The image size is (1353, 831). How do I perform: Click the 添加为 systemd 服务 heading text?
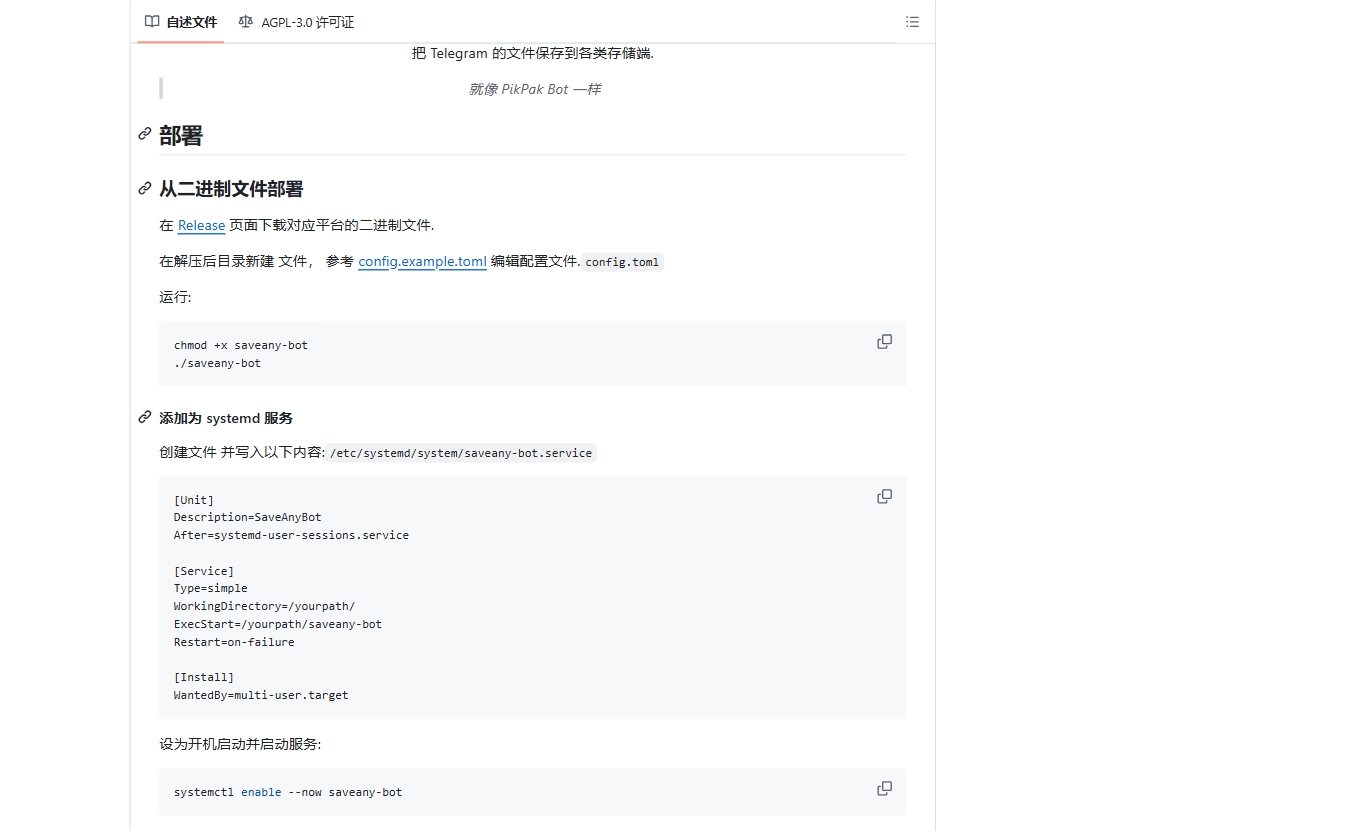[x=226, y=418]
